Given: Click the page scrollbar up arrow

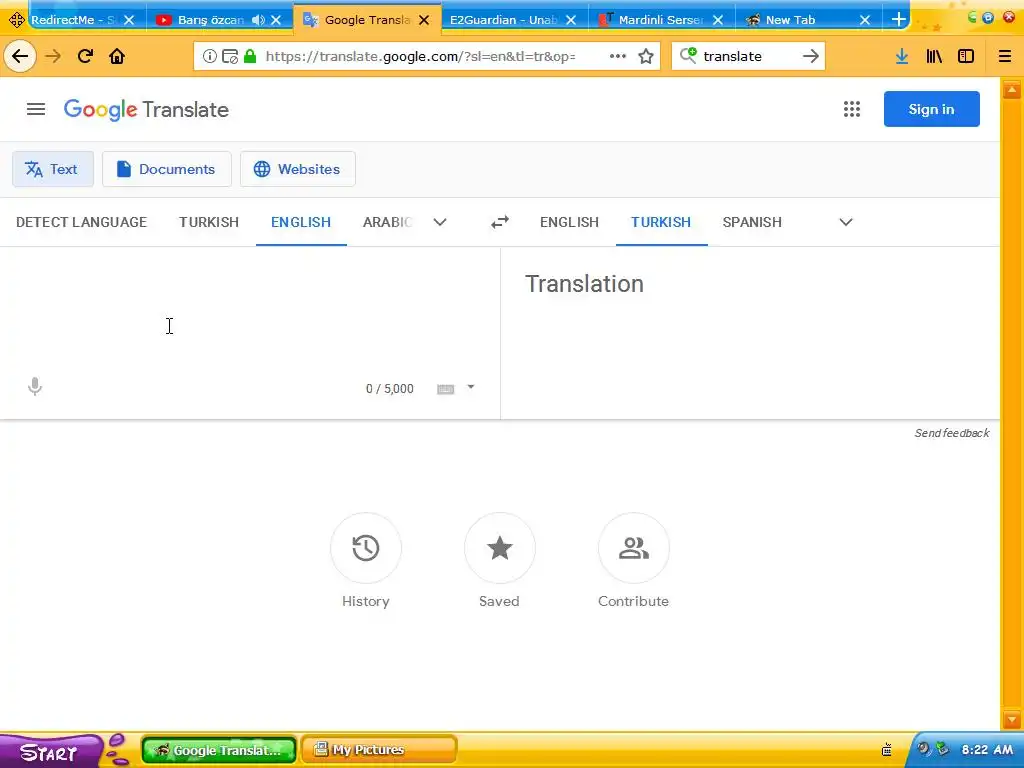Looking at the screenshot, I should click(x=1012, y=89).
